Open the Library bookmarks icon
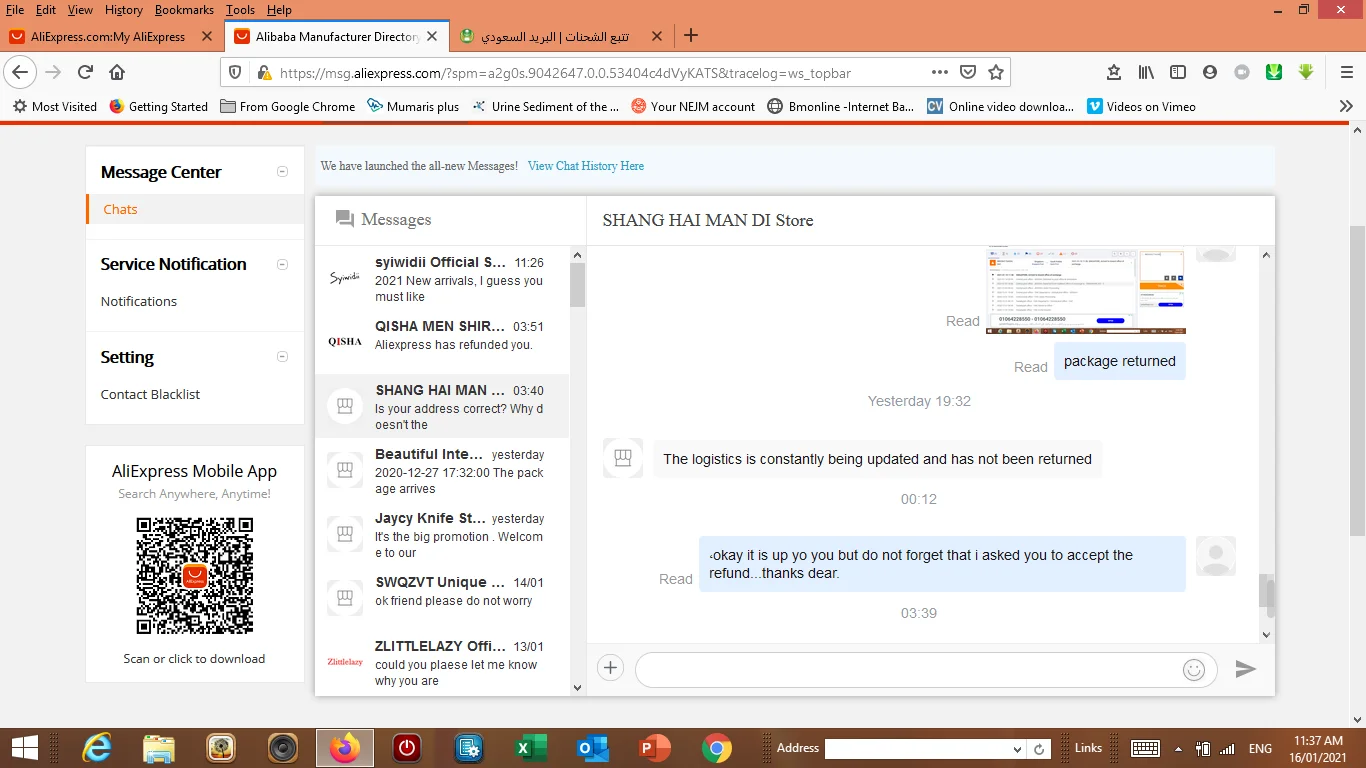1366x768 pixels. 1146,72
